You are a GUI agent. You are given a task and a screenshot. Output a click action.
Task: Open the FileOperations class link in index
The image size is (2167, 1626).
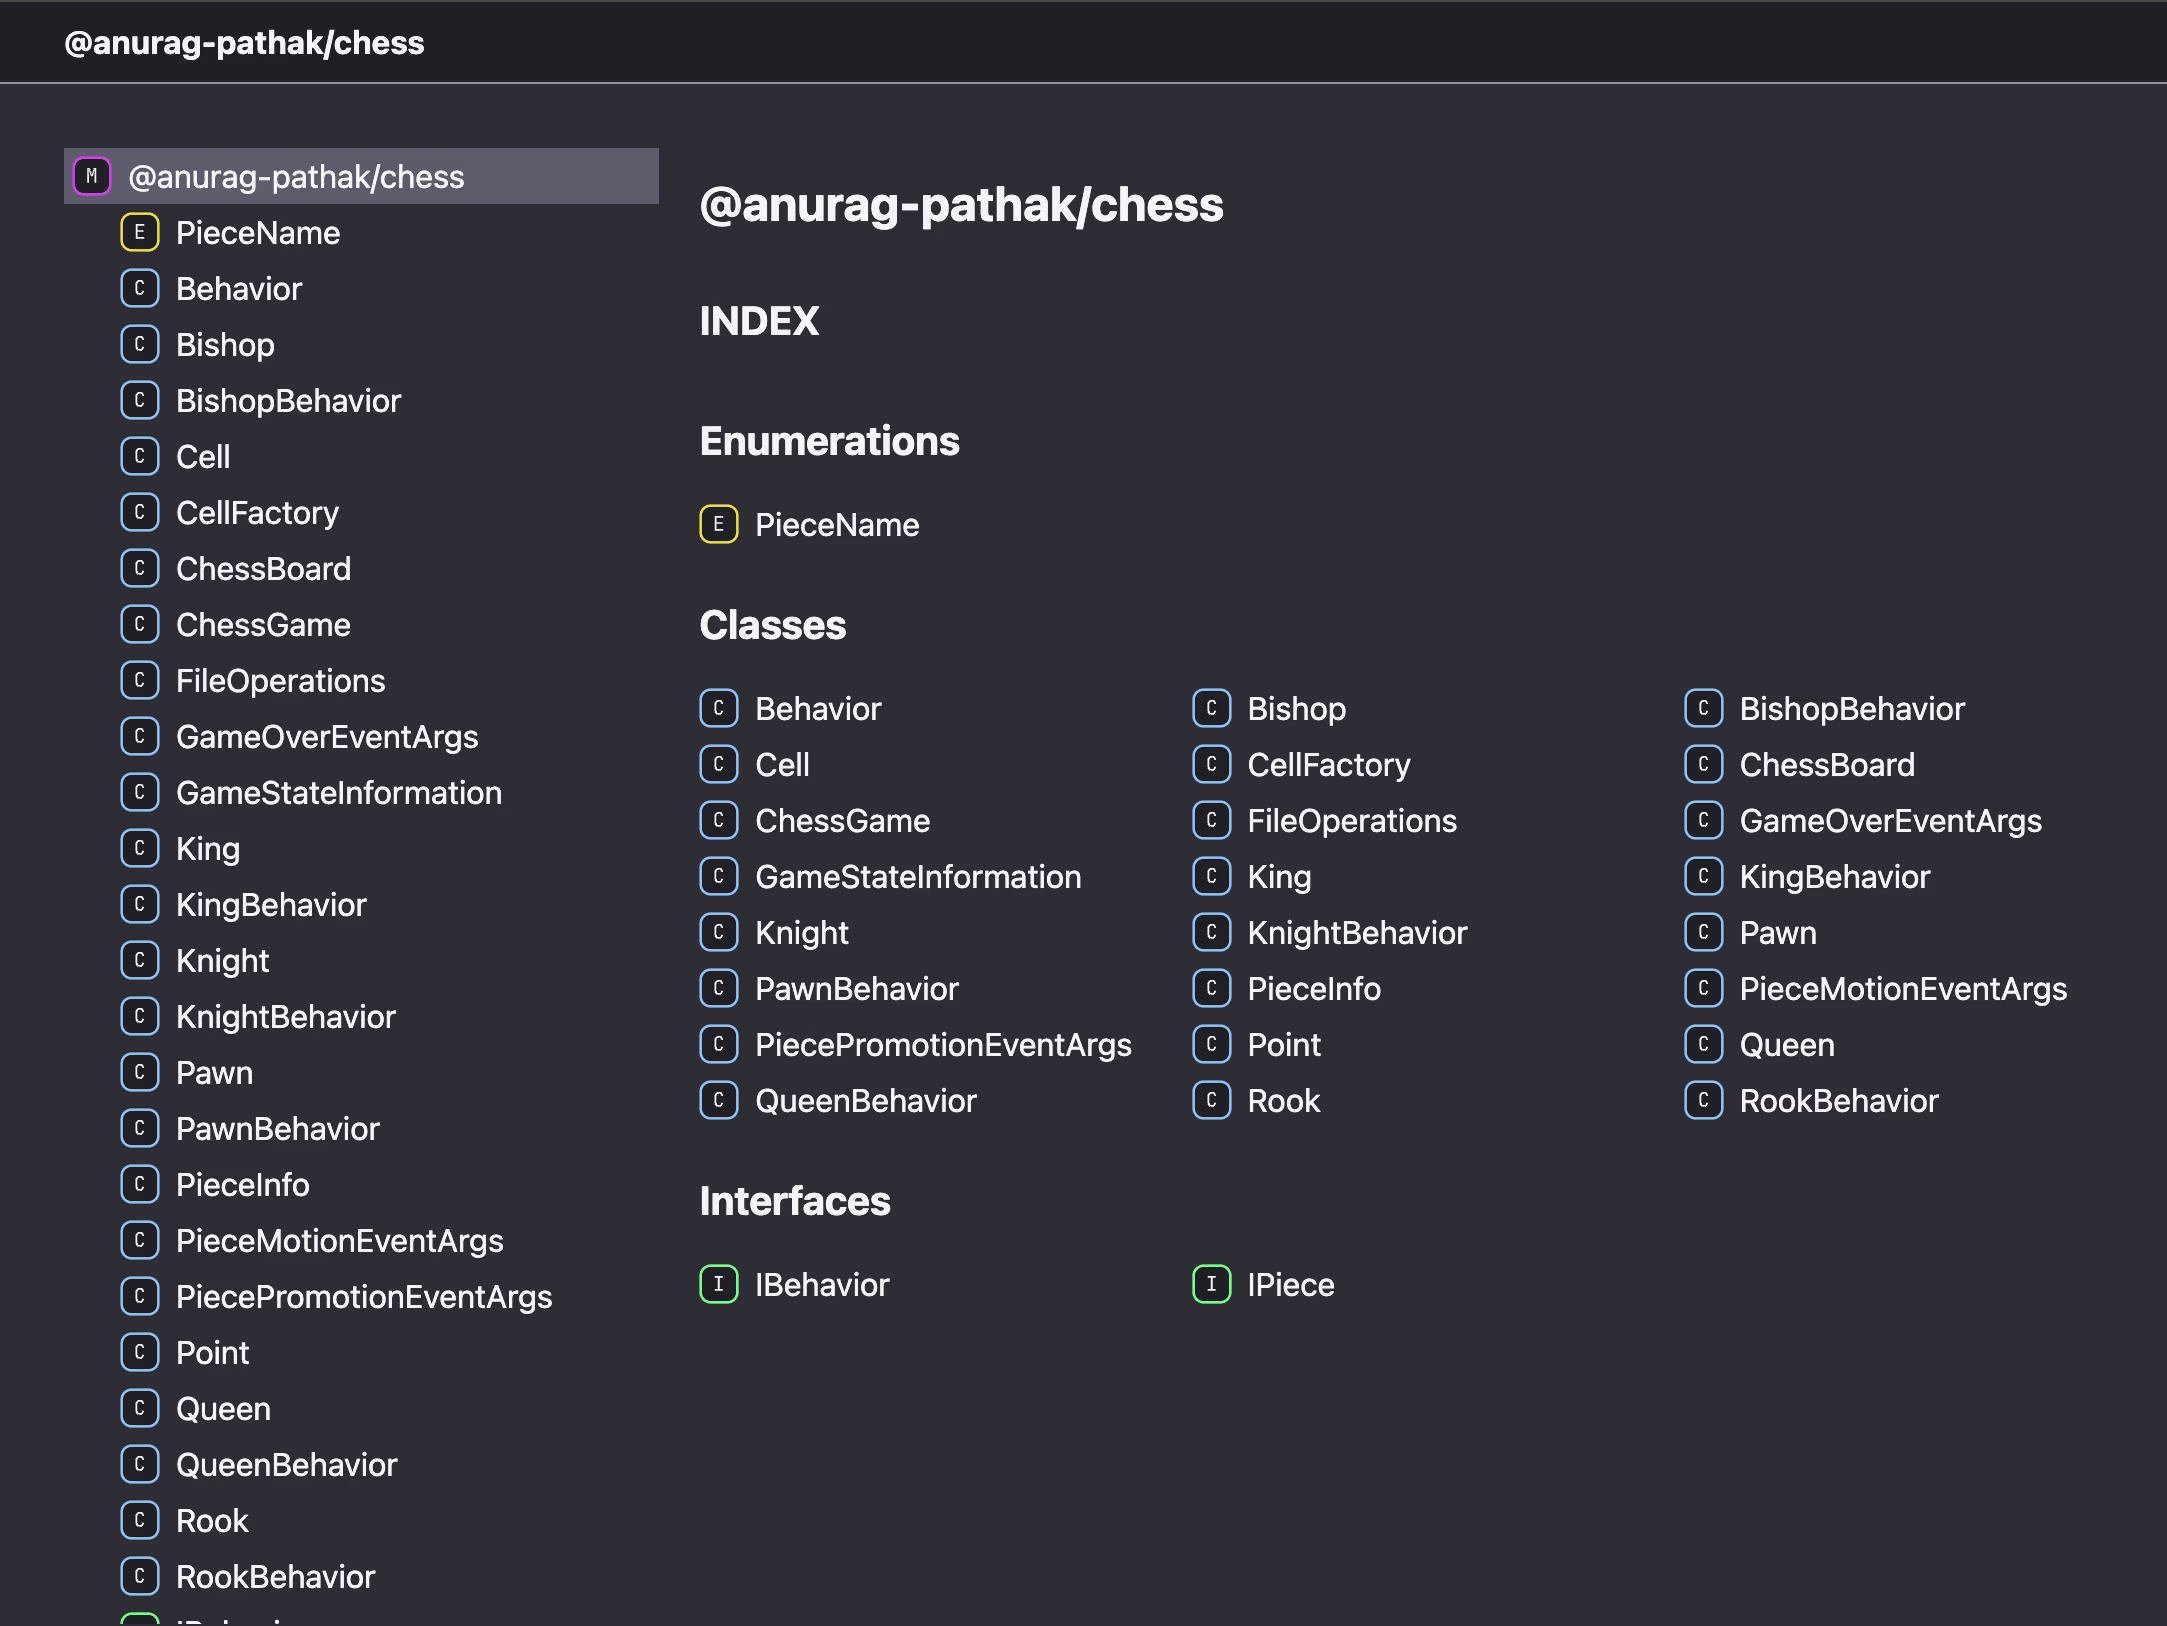pos(1351,821)
